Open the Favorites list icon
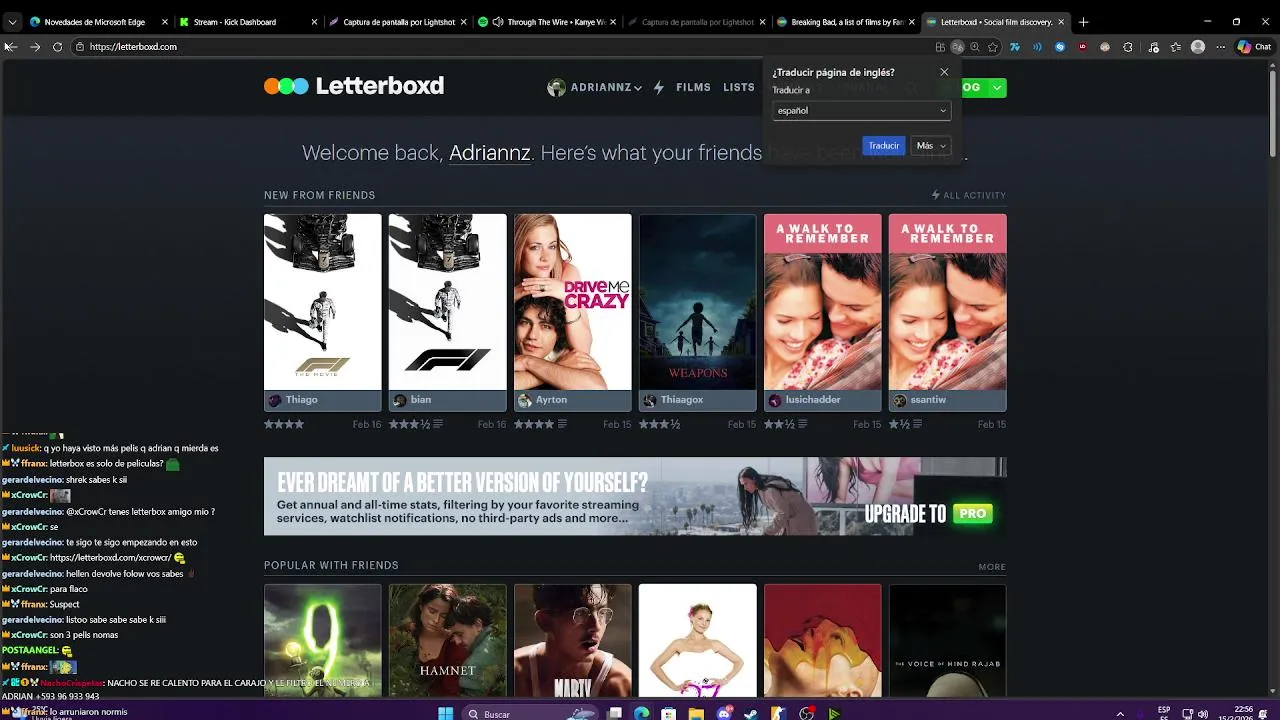 click(x=1175, y=47)
